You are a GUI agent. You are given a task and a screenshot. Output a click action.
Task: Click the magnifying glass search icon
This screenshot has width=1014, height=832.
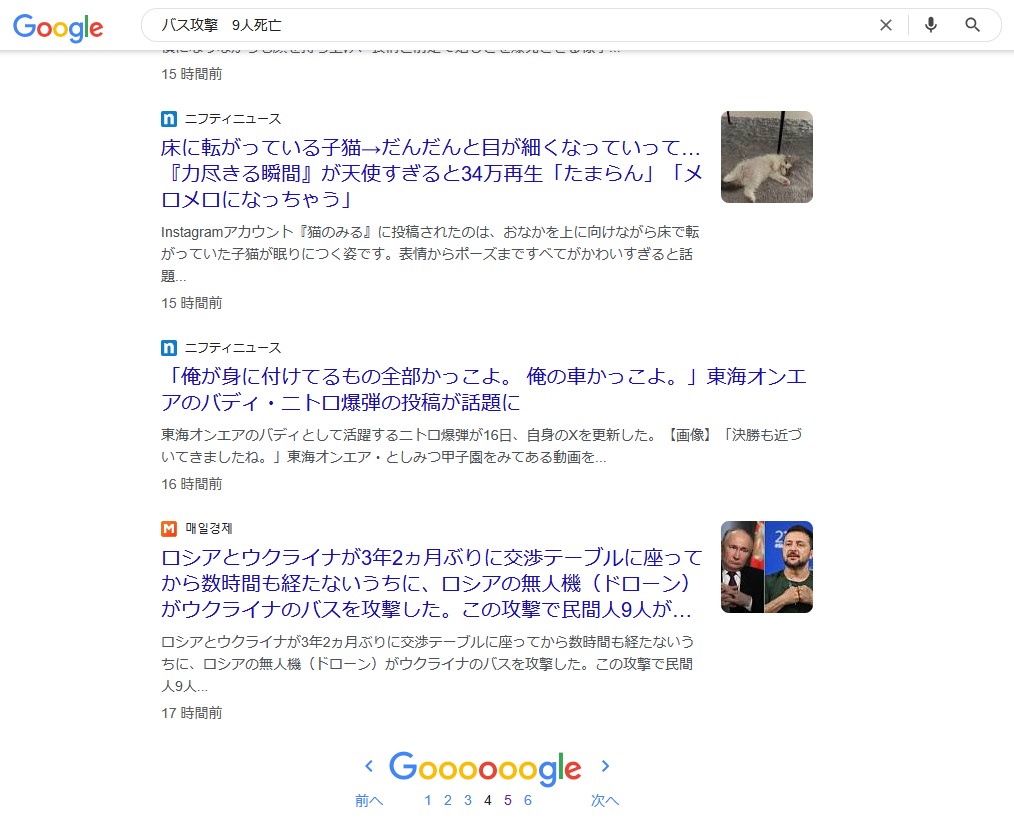click(x=972, y=25)
